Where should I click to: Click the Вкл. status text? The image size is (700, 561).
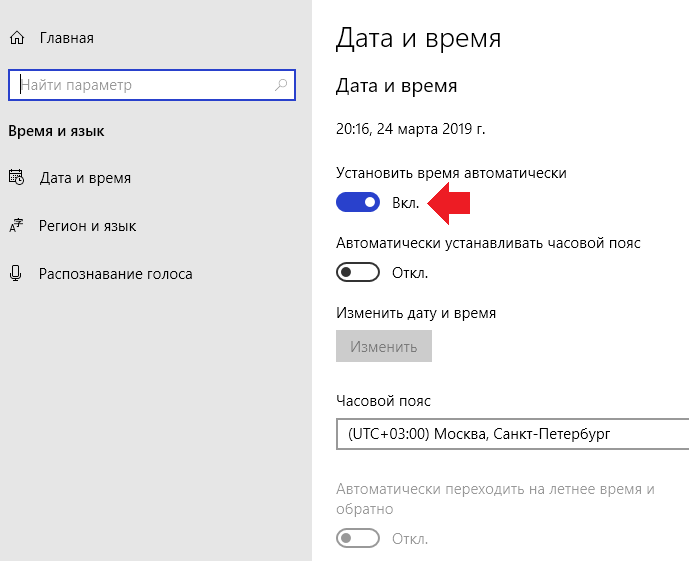click(405, 203)
